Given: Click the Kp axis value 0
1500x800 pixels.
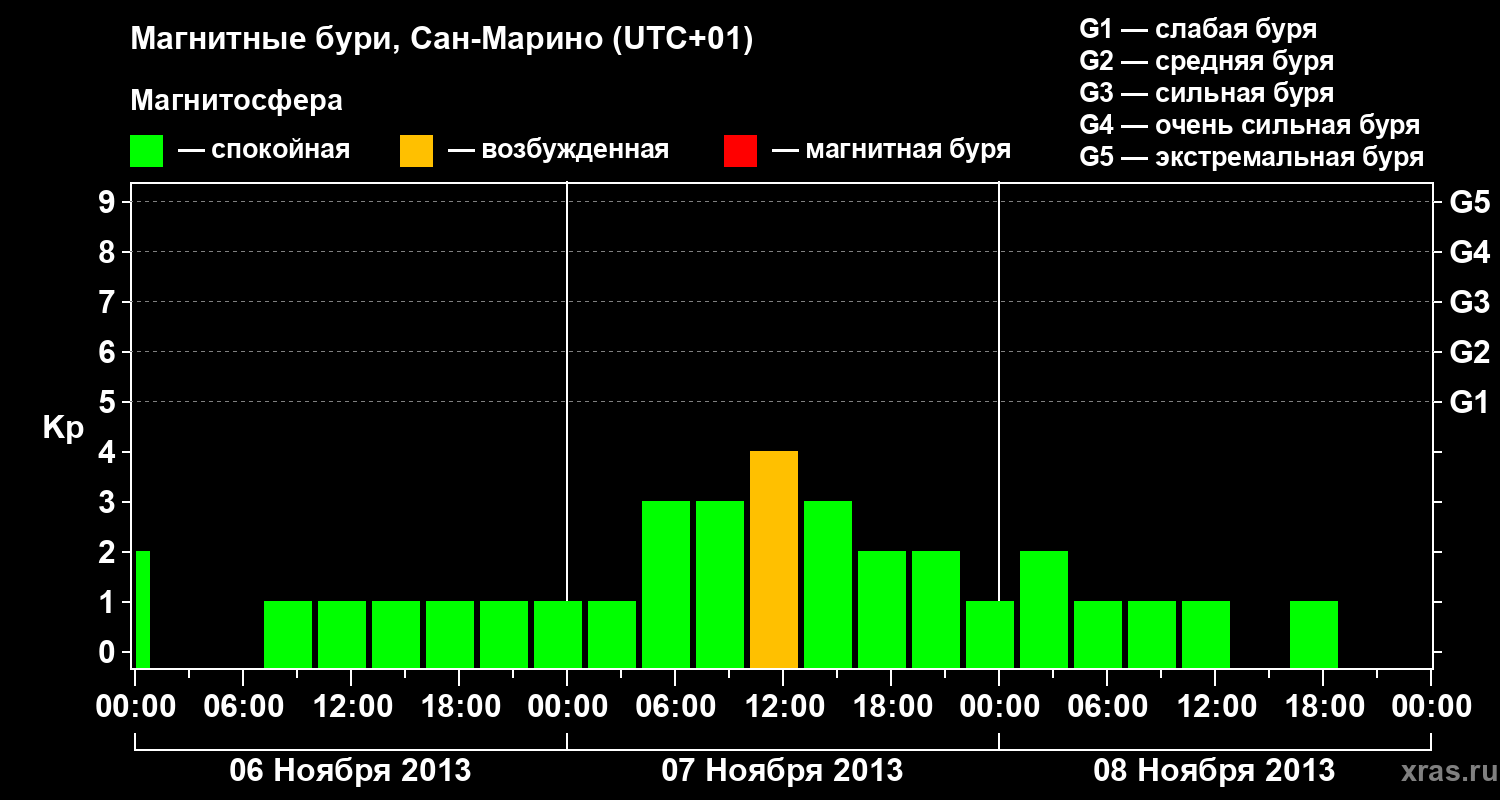Looking at the screenshot, I should pos(109,652).
